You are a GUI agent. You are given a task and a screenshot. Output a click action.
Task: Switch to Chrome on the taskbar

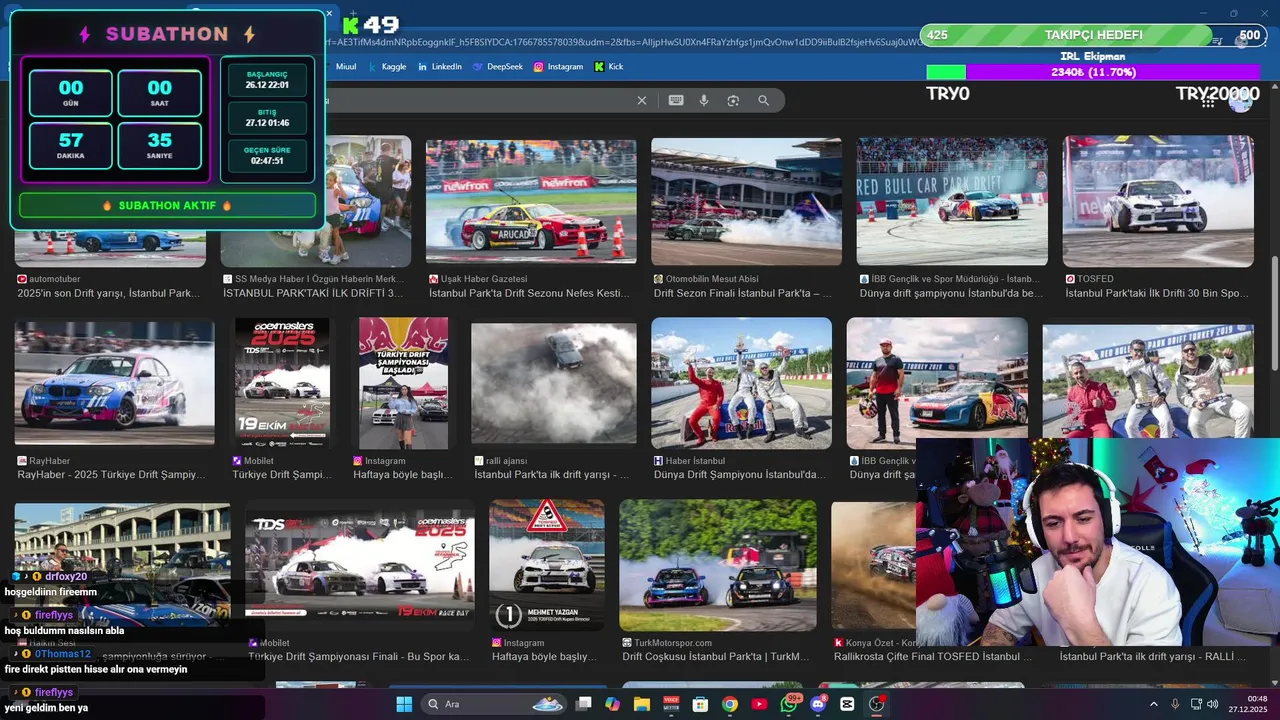[730, 704]
